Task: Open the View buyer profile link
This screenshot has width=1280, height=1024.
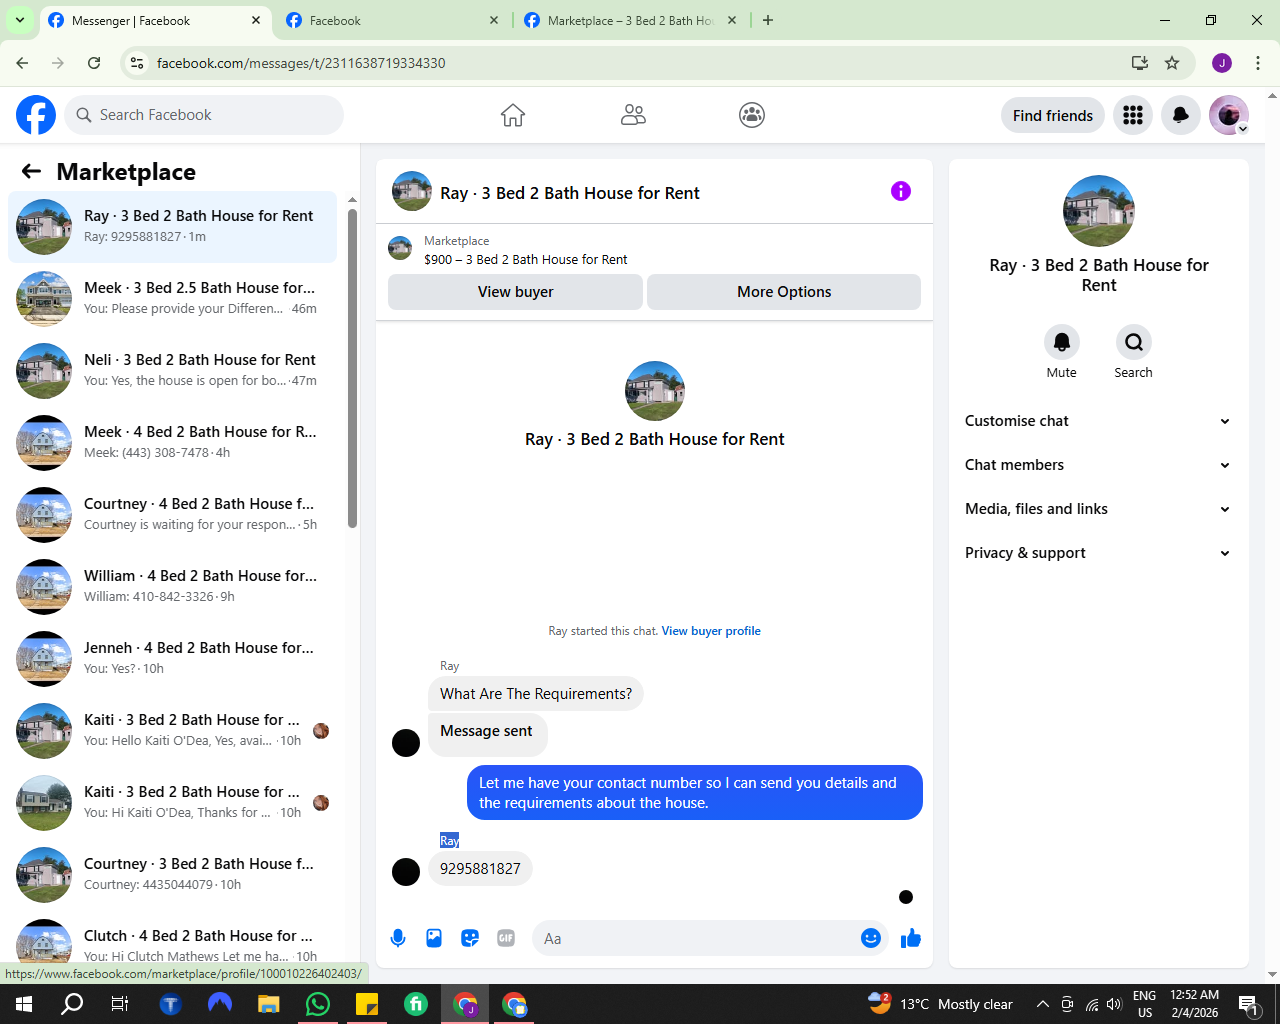Action: click(711, 631)
